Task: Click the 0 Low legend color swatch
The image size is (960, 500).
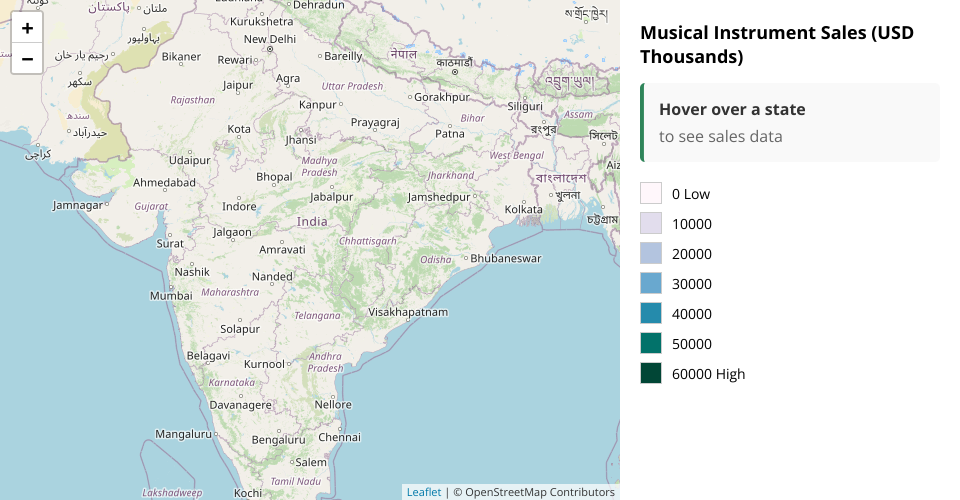Action: [x=651, y=194]
